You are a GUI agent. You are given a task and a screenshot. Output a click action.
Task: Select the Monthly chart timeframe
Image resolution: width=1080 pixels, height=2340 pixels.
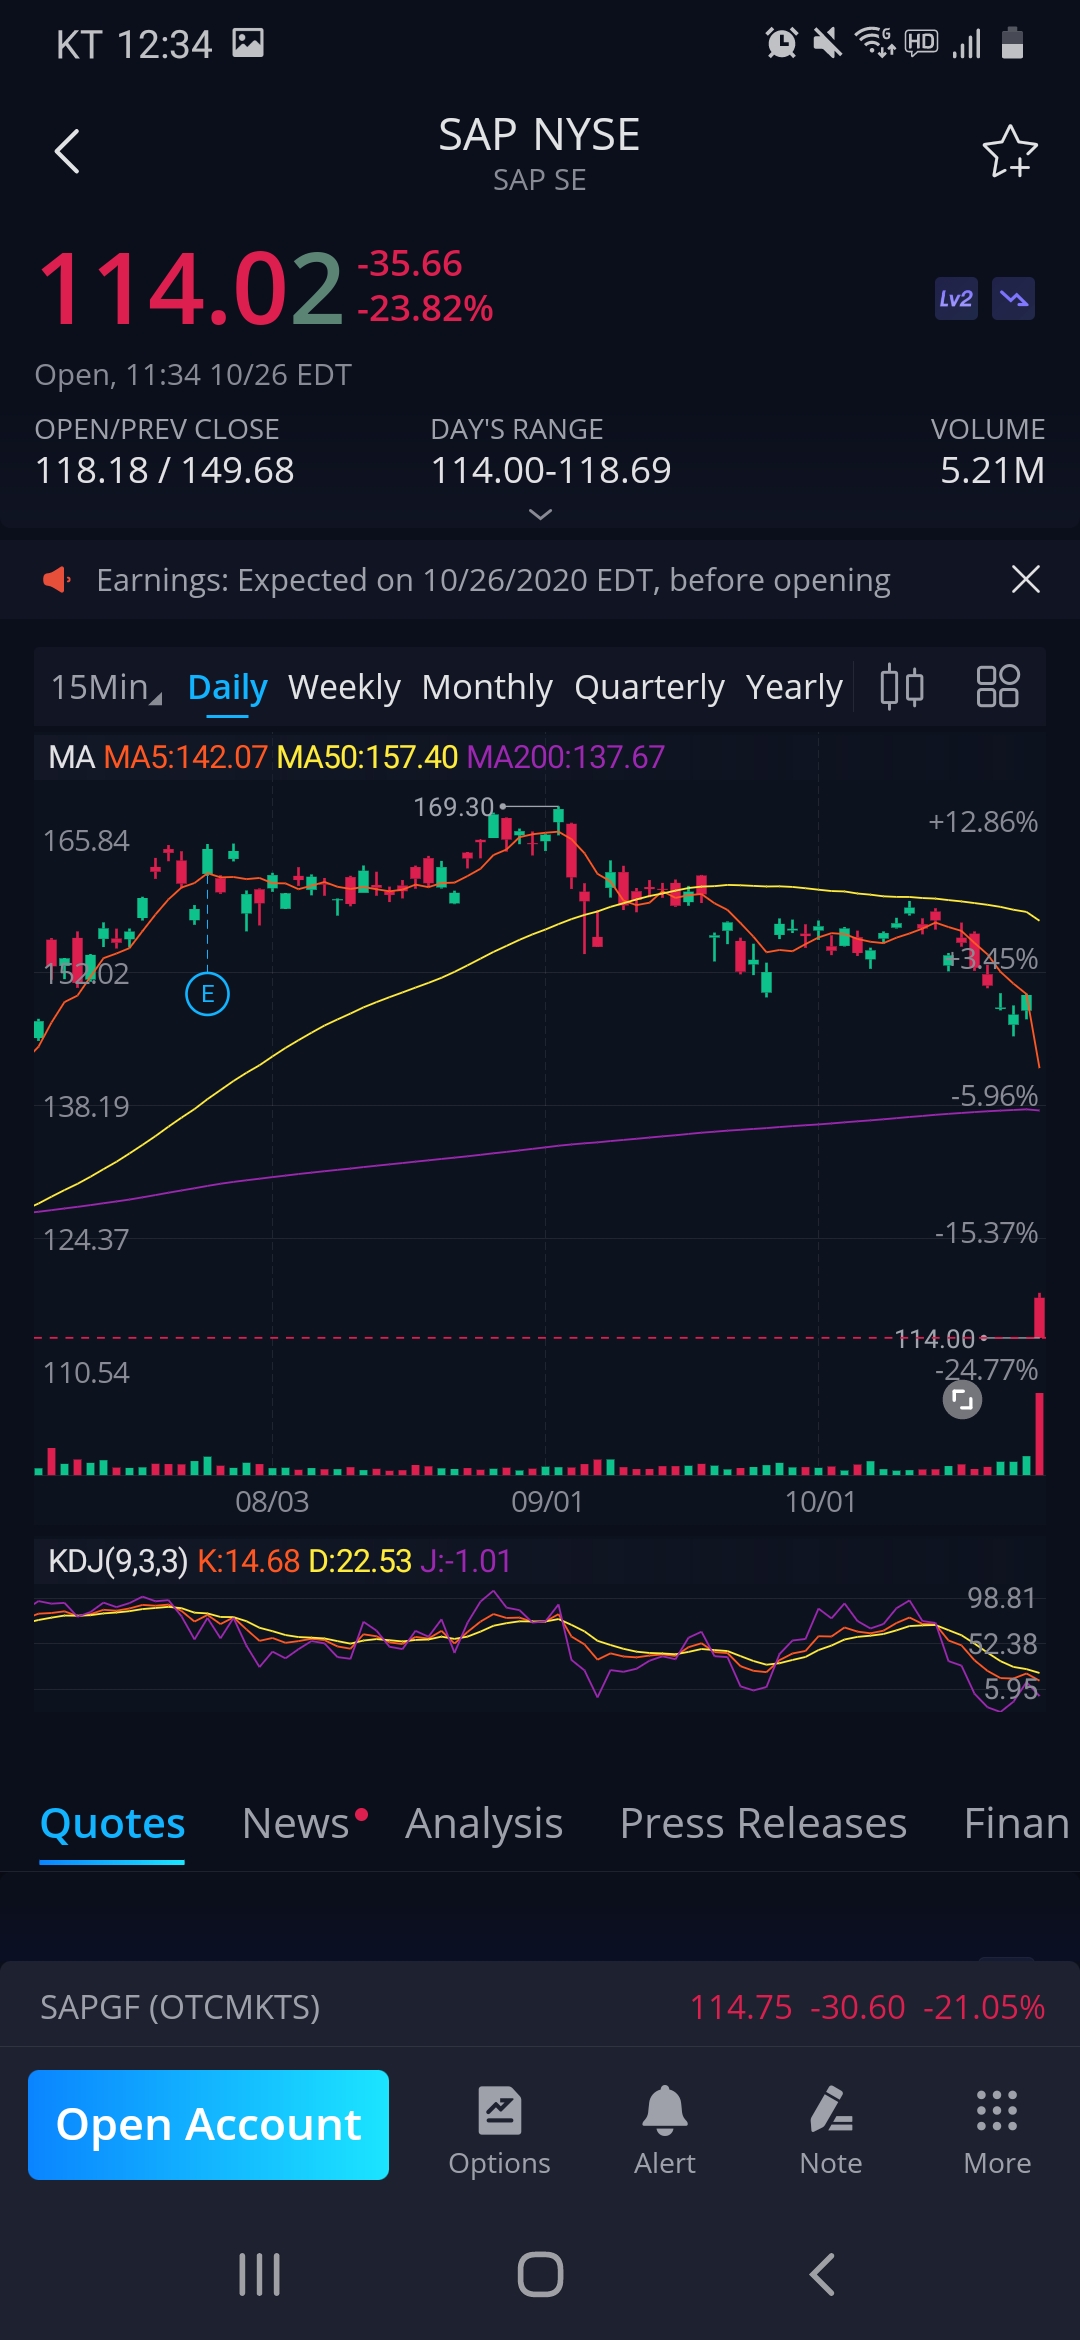487,687
